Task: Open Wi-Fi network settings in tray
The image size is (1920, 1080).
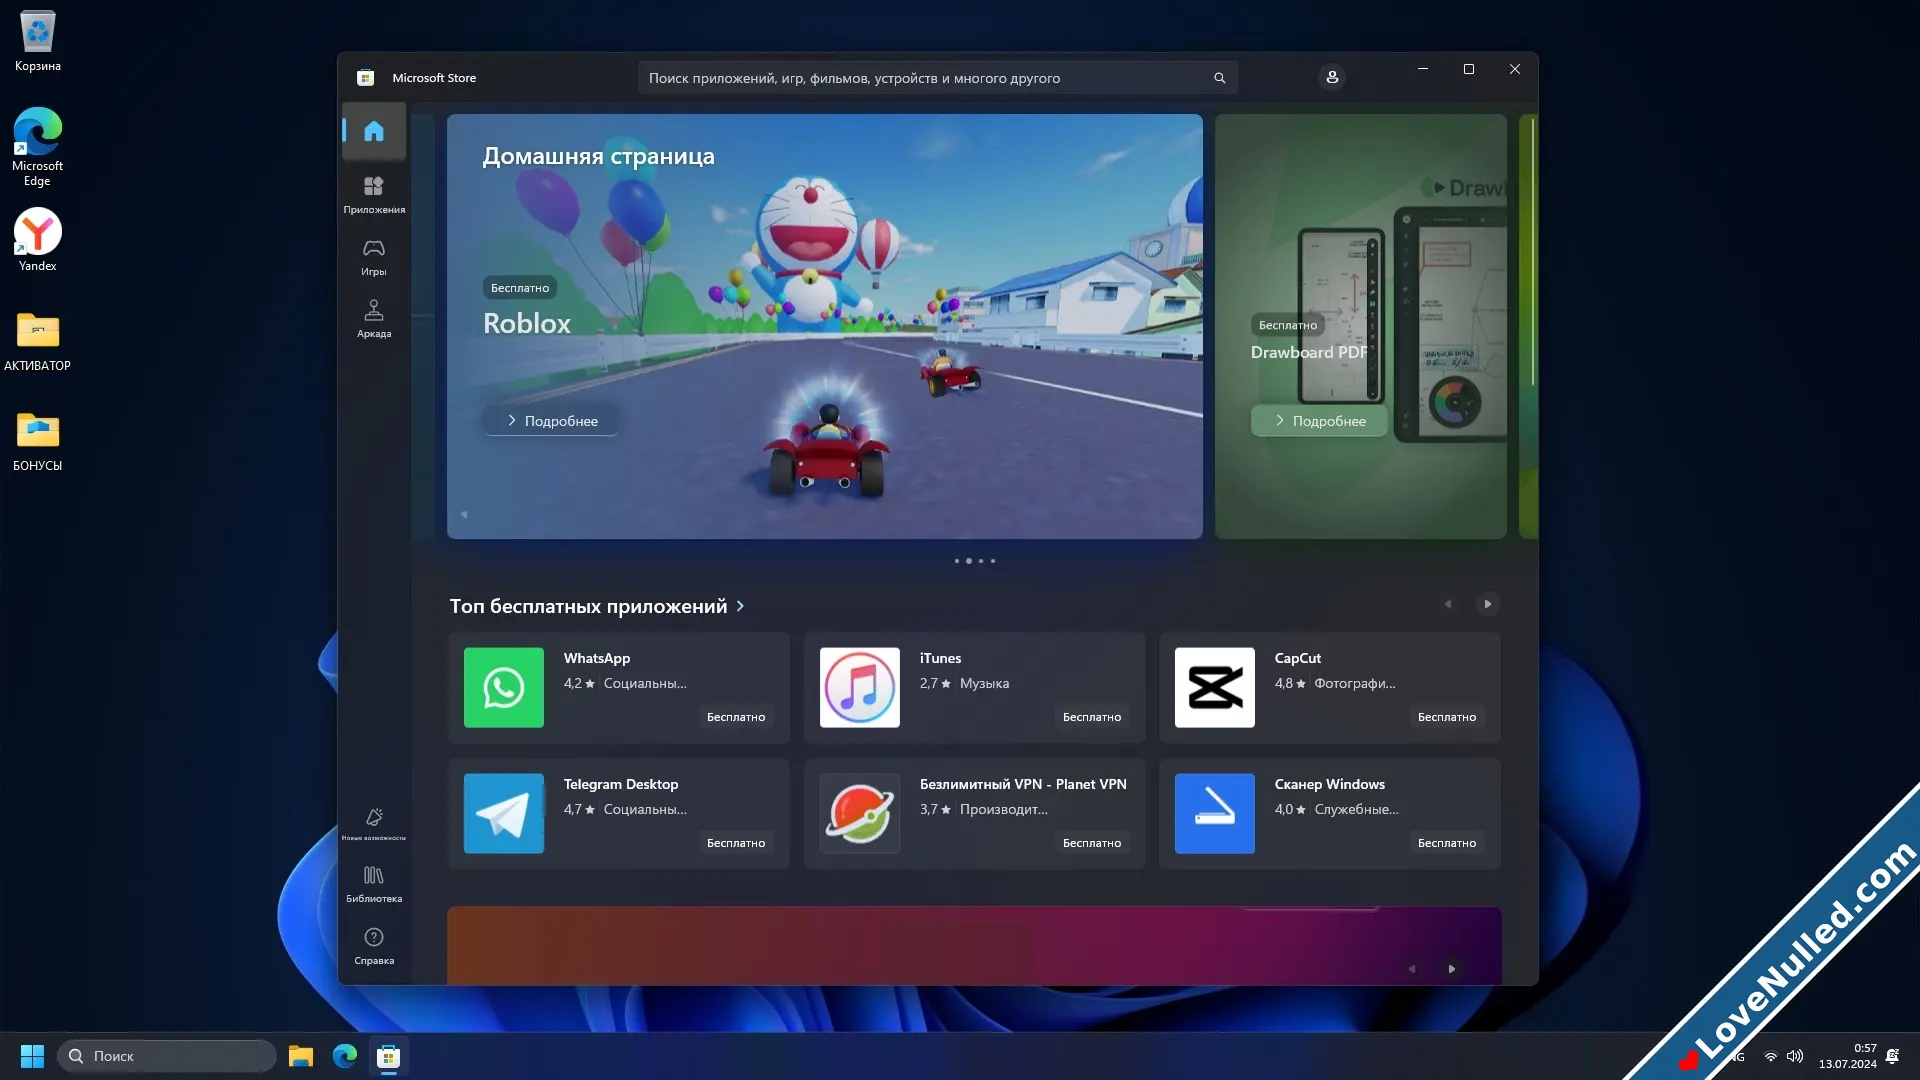Action: (x=1770, y=1056)
